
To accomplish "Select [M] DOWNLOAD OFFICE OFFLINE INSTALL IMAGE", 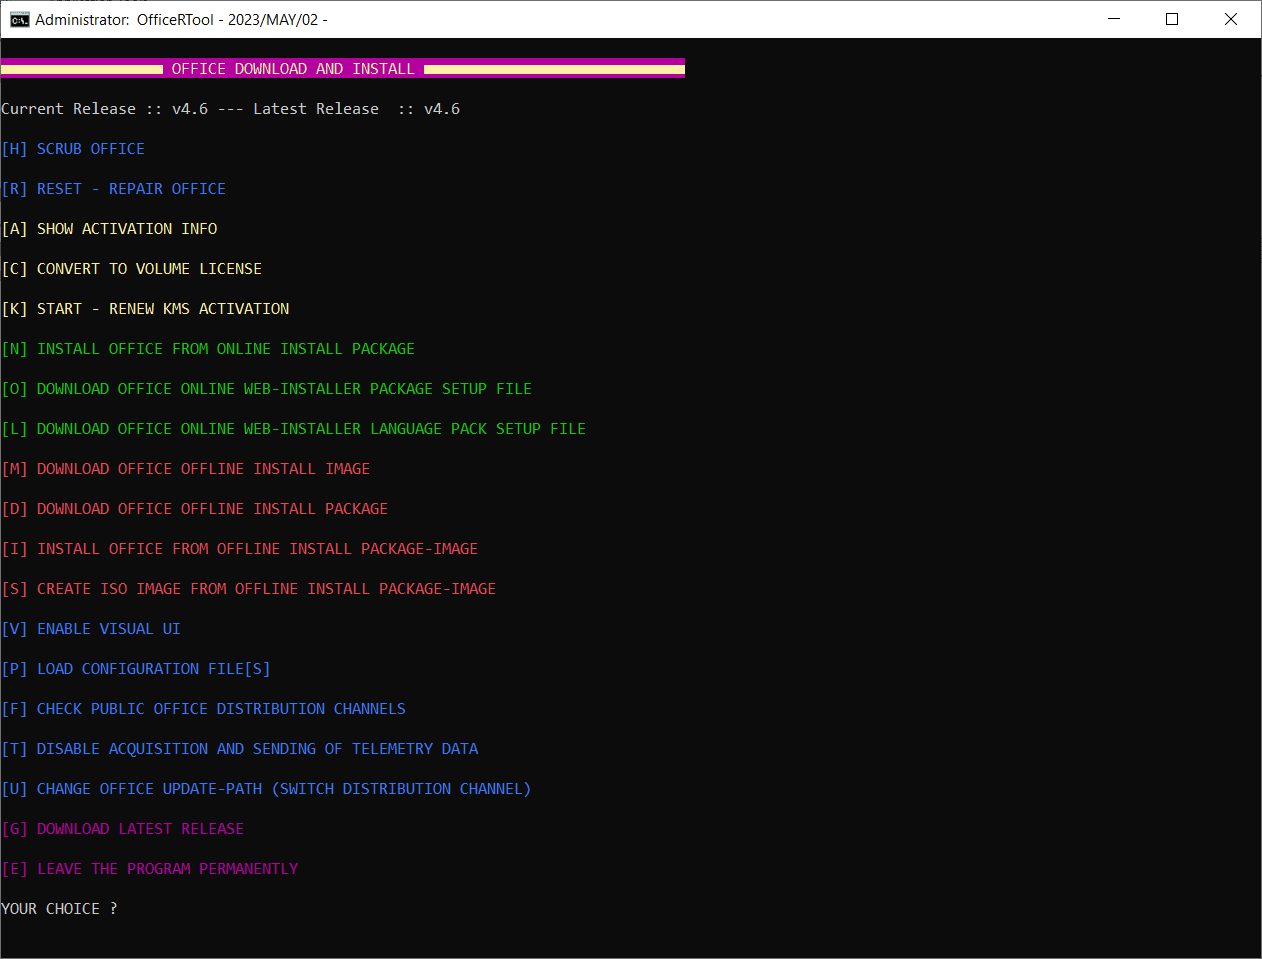I will click(x=186, y=469).
